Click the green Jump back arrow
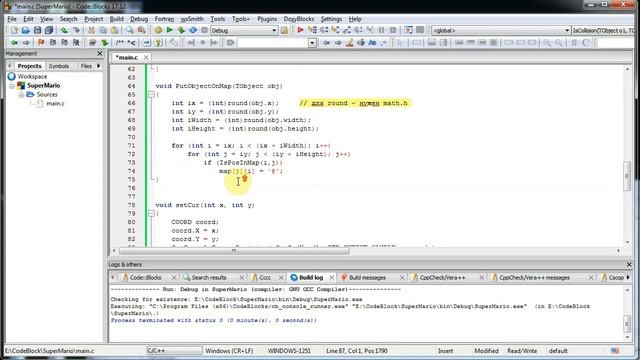The image size is (640, 360). point(14,42)
